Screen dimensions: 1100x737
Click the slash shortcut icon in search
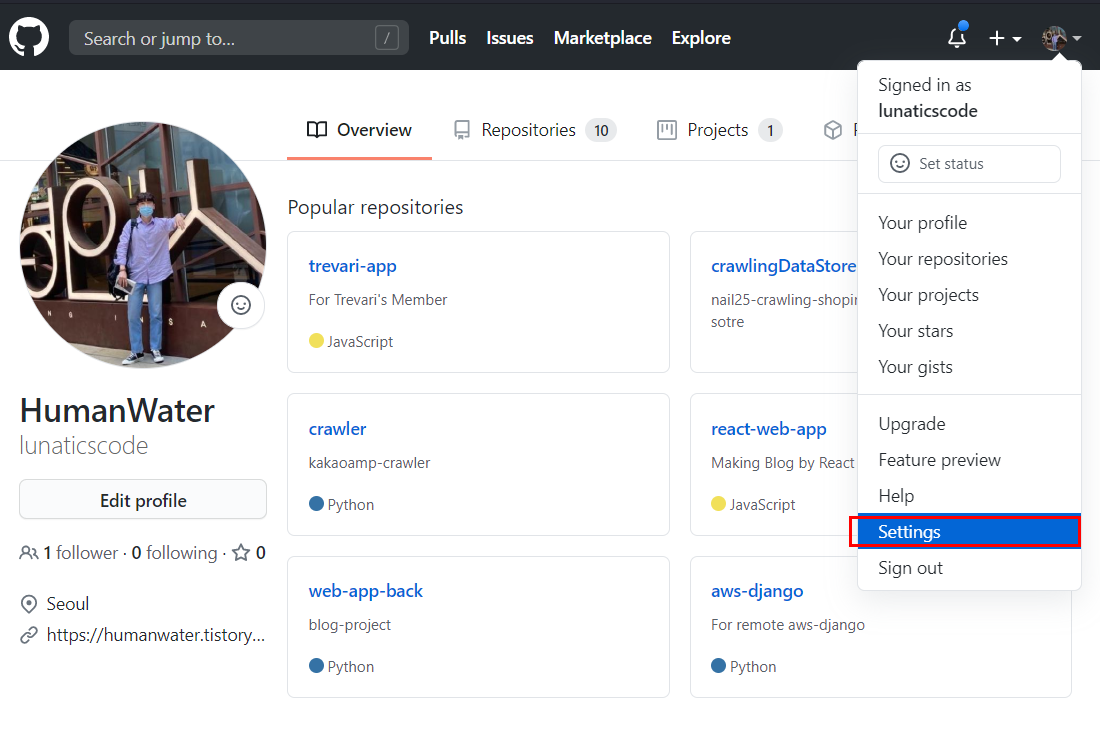point(387,38)
